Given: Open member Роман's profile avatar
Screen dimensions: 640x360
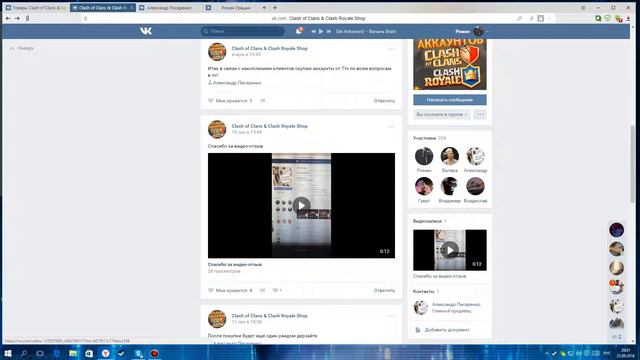Looking at the screenshot, I should (x=424, y=156).
